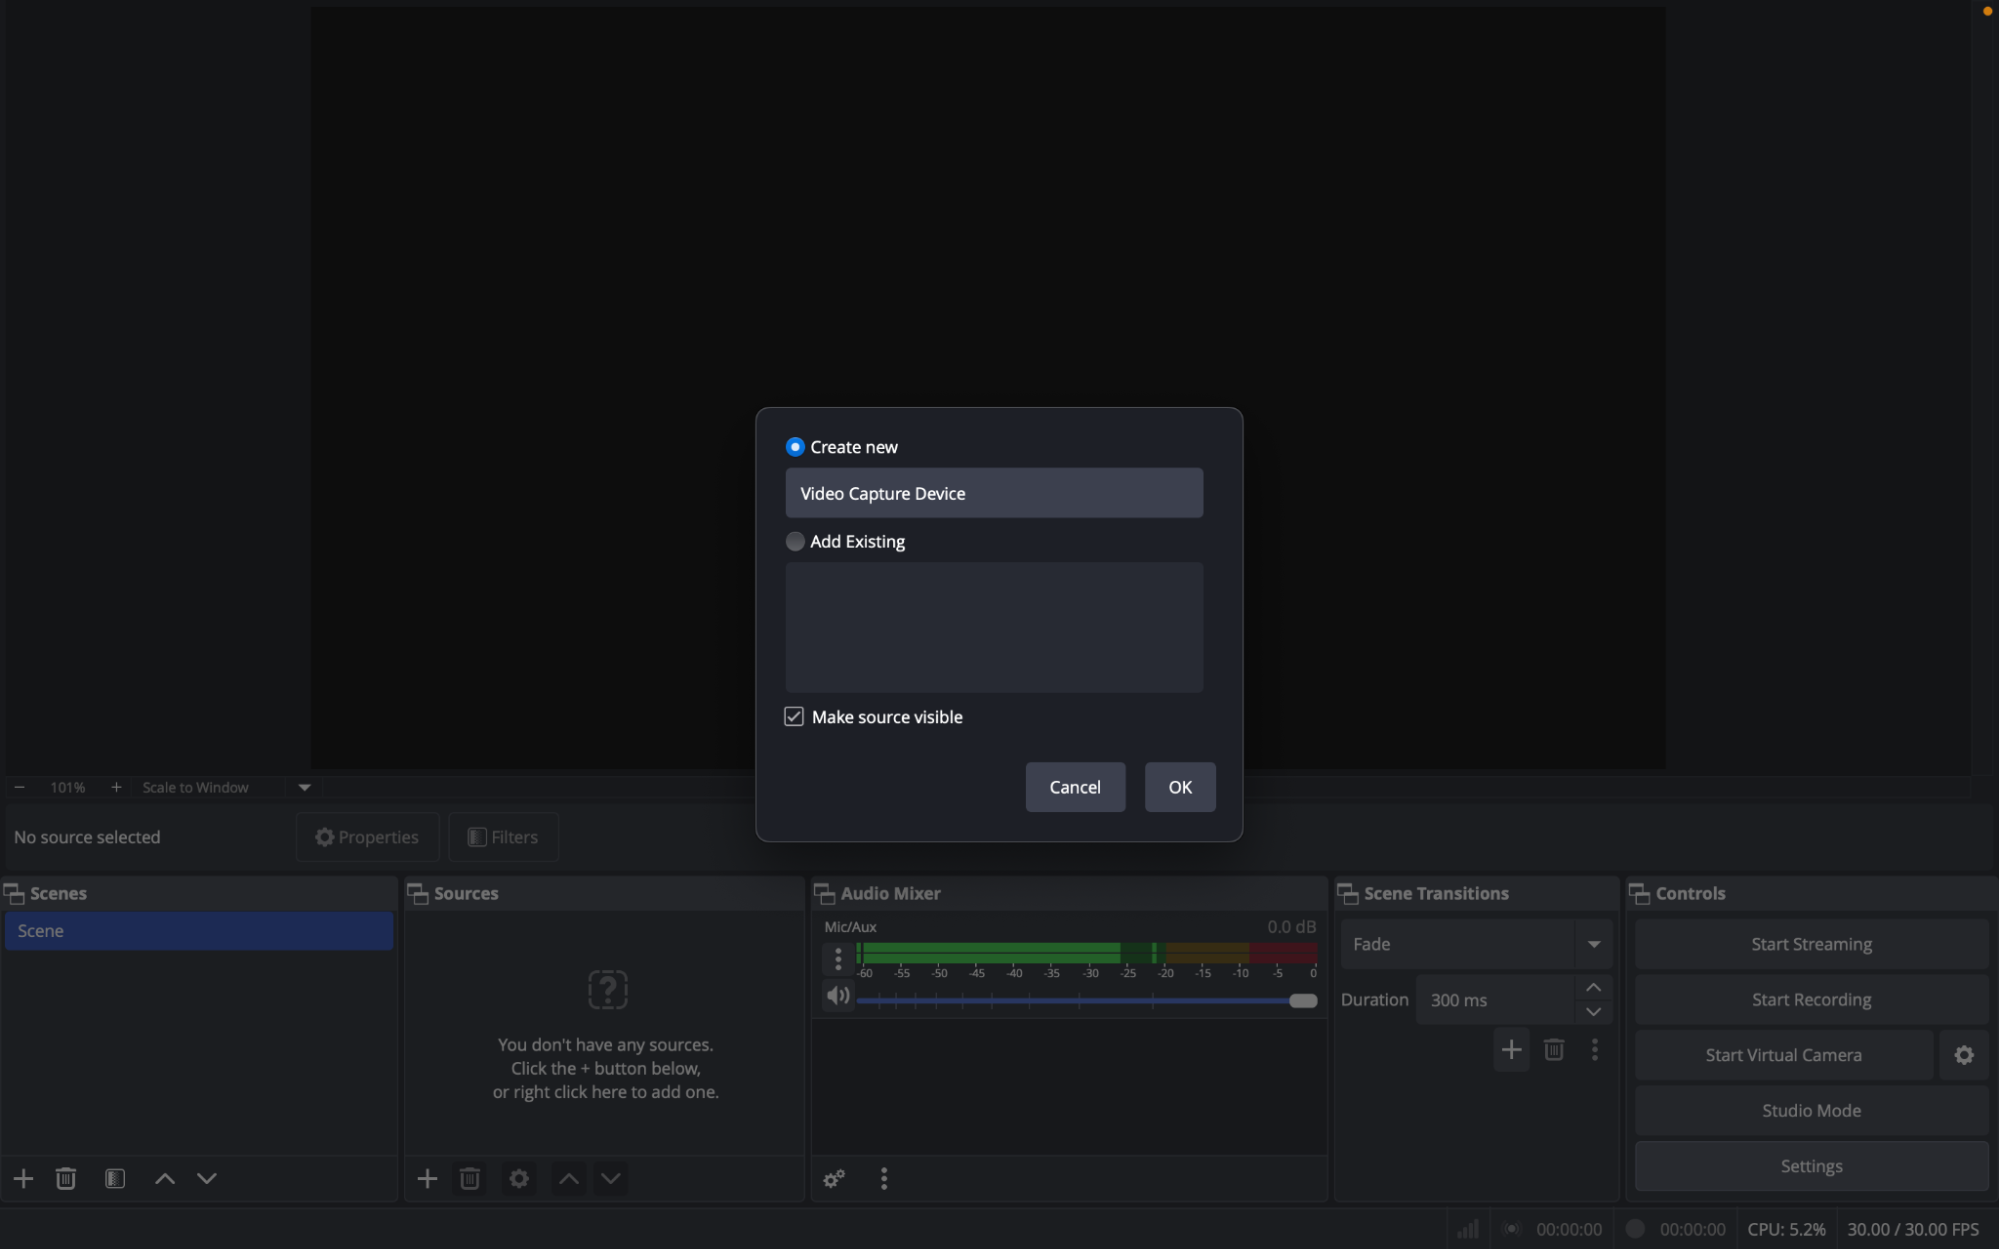
Task: Select the Scene entry in Scenes list
Action: coord(199,932)
